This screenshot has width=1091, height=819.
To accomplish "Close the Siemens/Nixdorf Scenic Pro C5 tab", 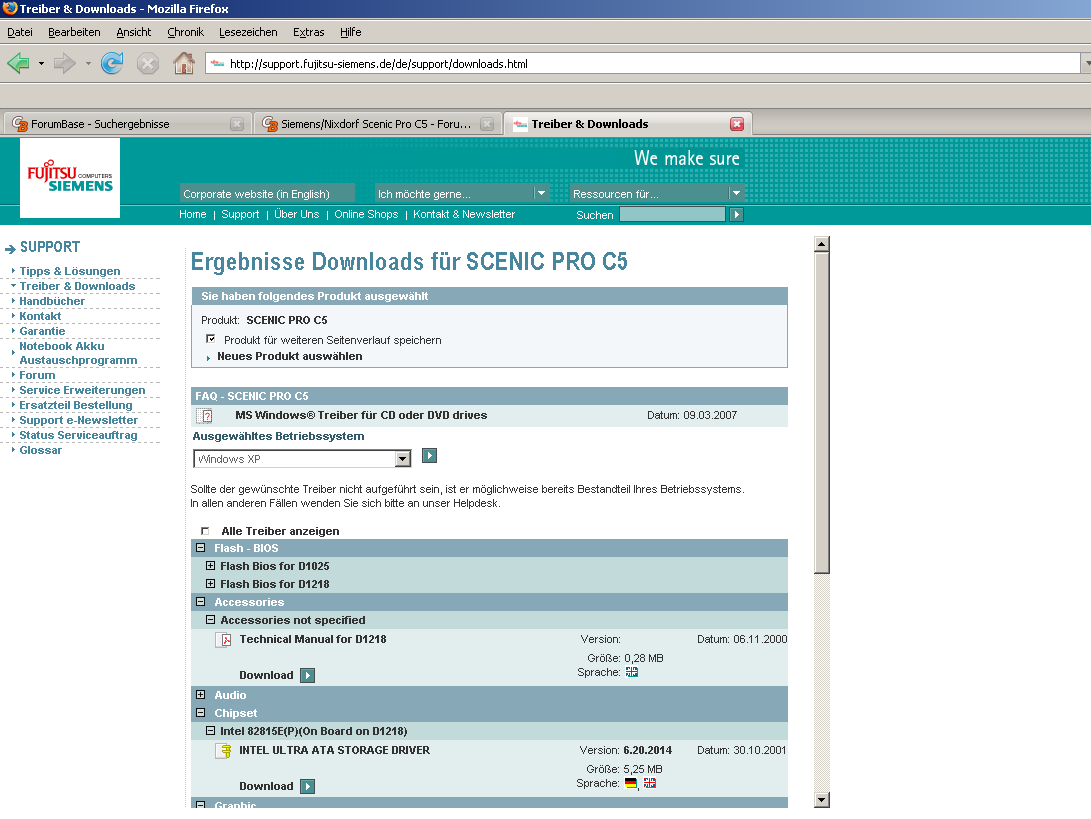I will coord(487,124).
